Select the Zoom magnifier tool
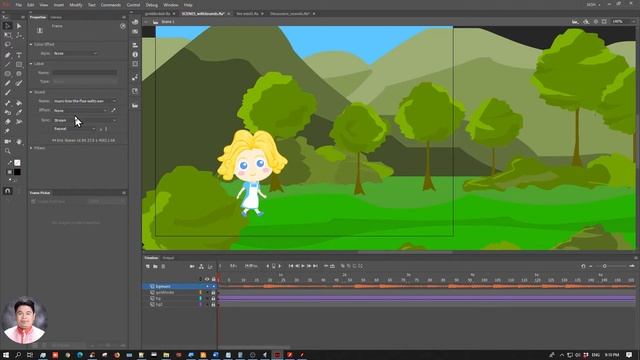 [x=7, y=151]
